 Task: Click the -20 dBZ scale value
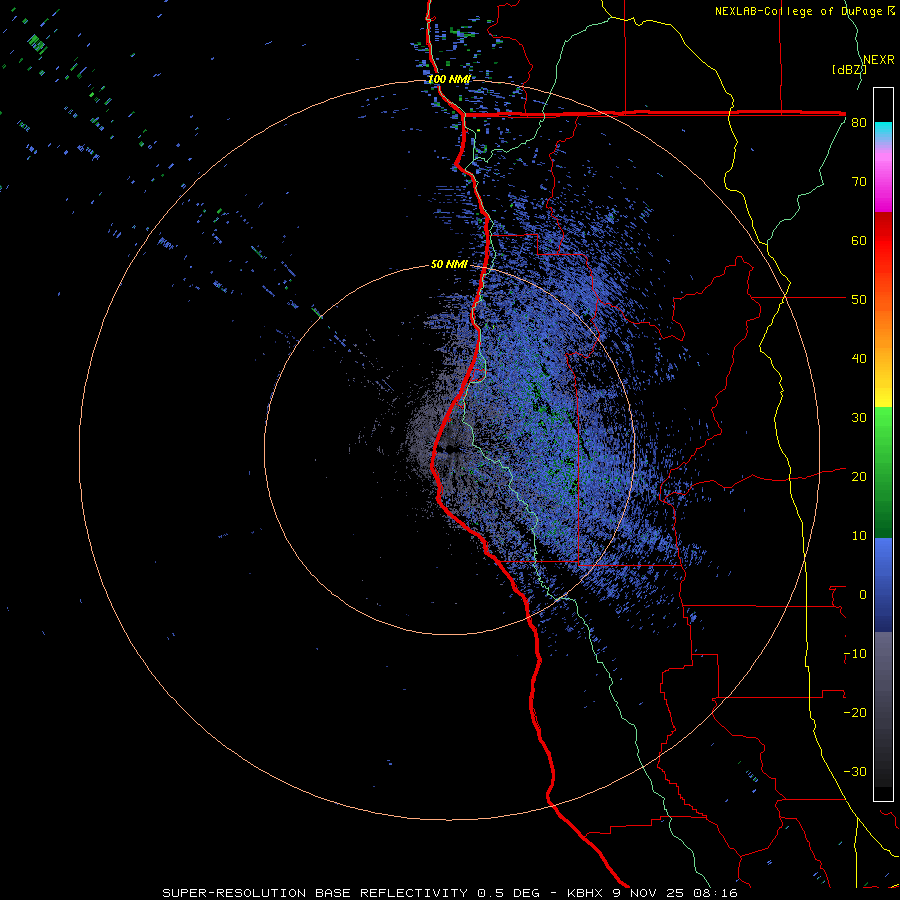tap(855, 713)
